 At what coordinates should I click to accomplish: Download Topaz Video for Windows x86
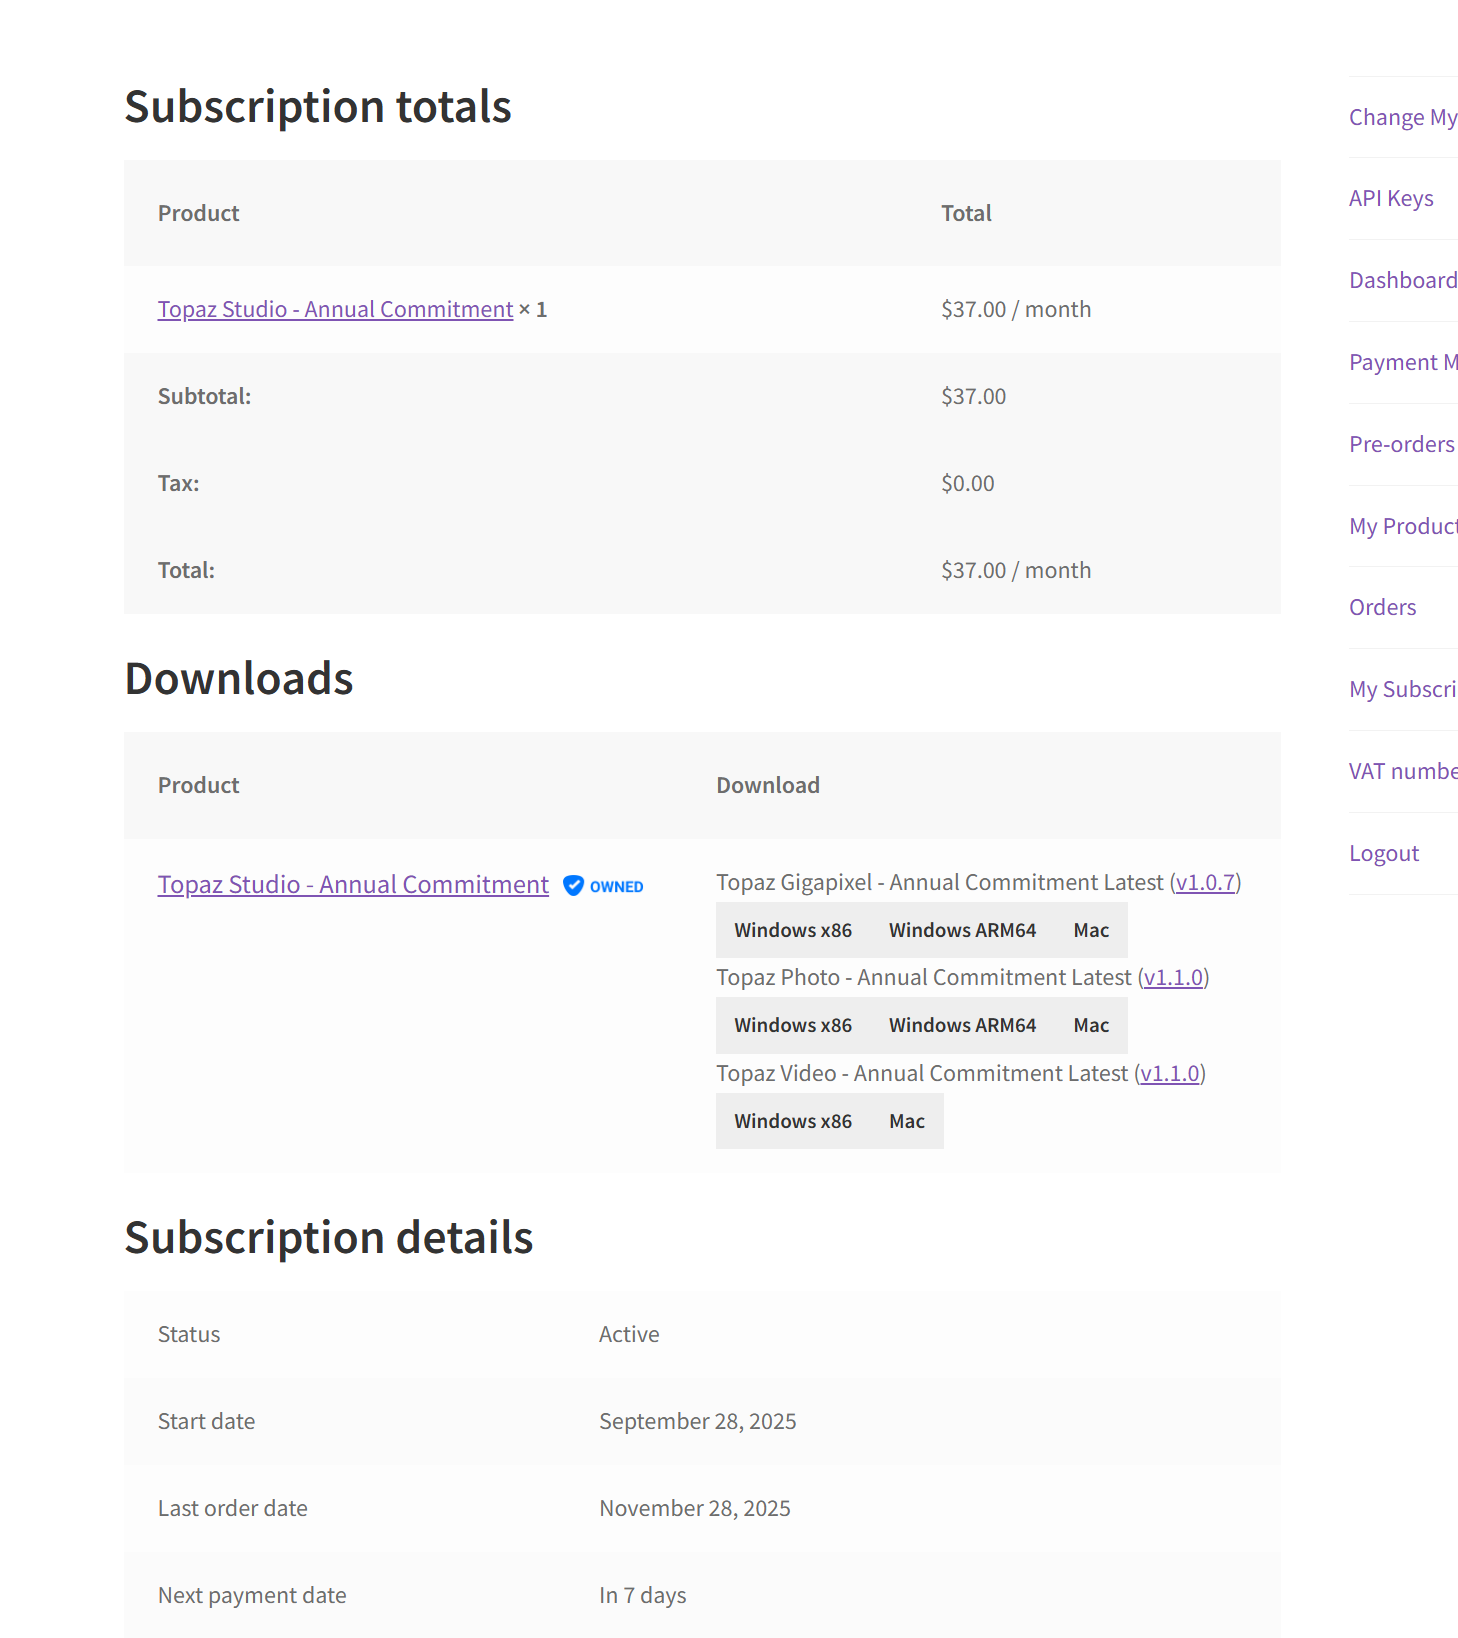click(x=793, y=1121)
